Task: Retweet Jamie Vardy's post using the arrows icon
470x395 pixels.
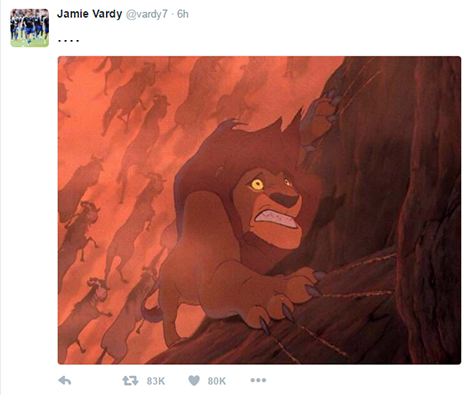Action: [x=130, y=380]
